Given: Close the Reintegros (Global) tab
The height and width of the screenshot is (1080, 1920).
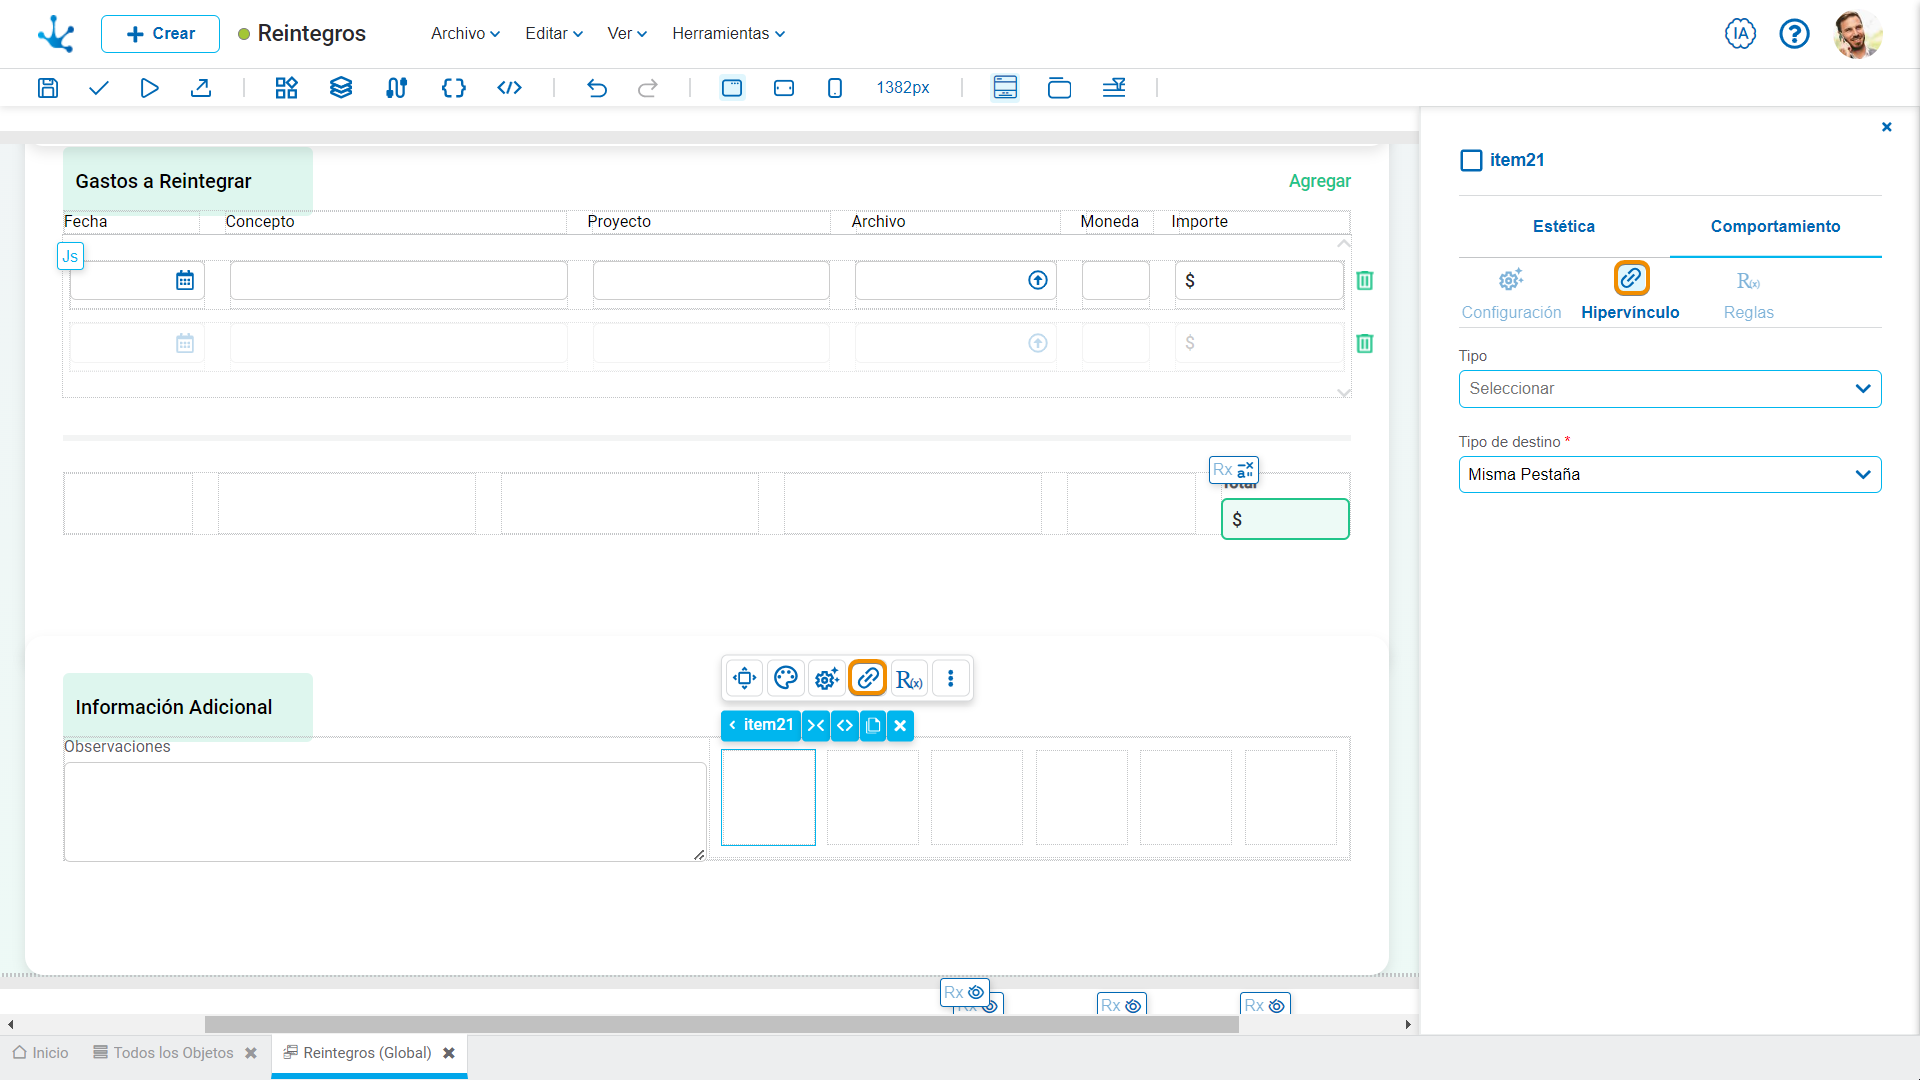Looking at the screenshot, I should pos(449,1053).
